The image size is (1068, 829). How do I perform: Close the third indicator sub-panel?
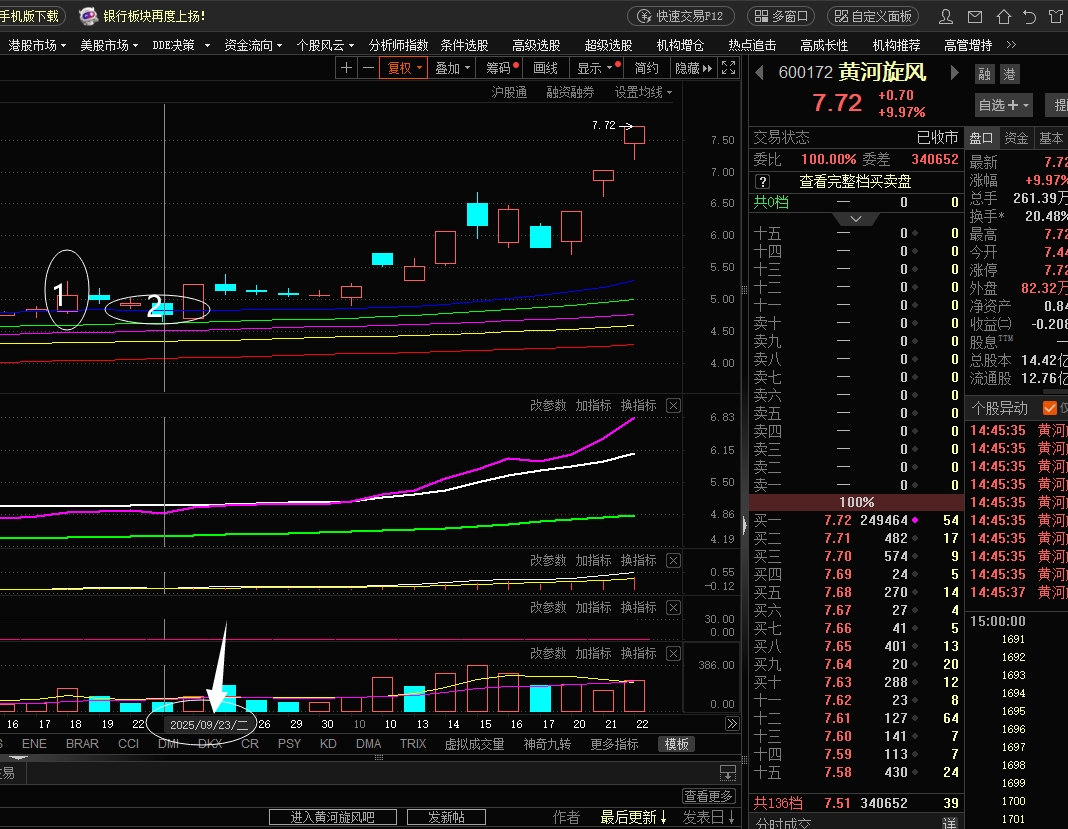673,608
